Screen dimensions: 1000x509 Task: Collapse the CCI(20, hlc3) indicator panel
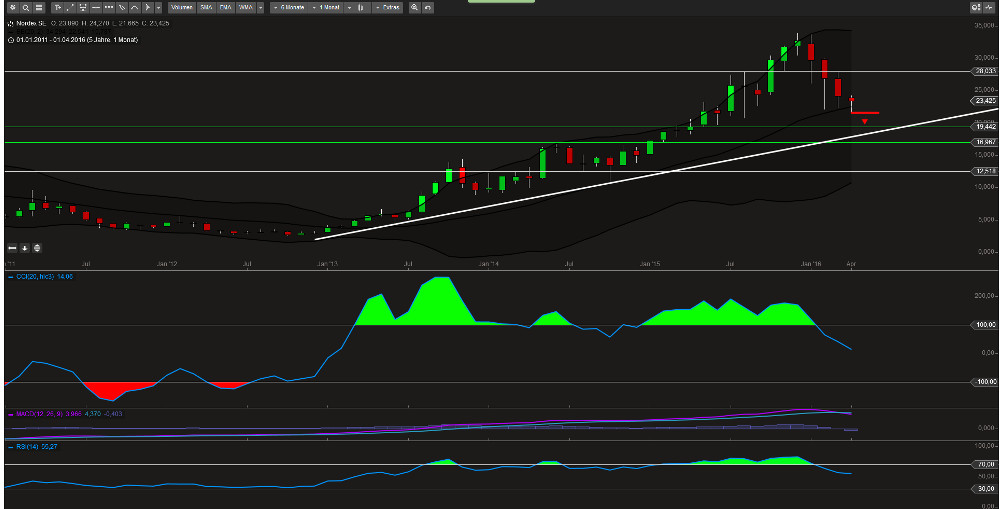pos(10,276)
